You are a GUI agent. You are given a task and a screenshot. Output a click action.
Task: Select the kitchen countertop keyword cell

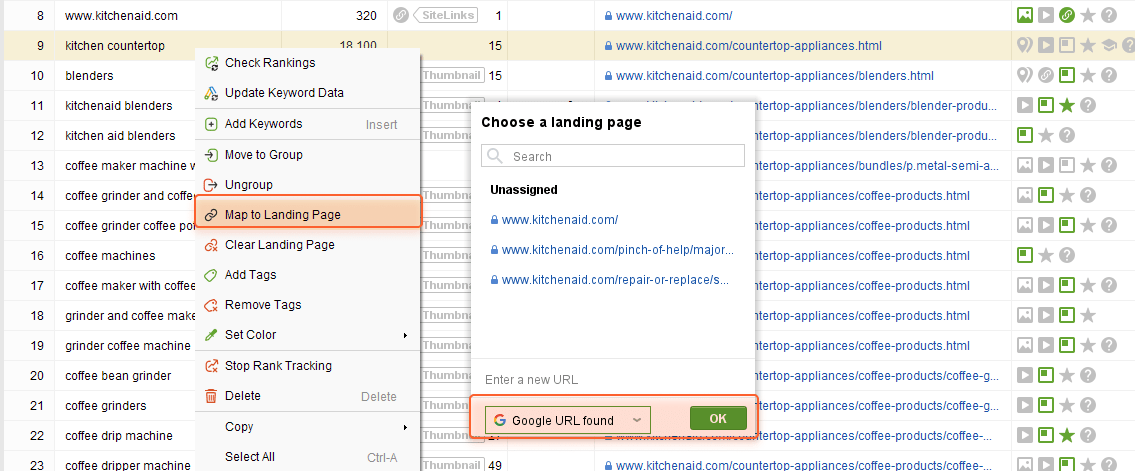pyautogui.click(x=115, y=46)
